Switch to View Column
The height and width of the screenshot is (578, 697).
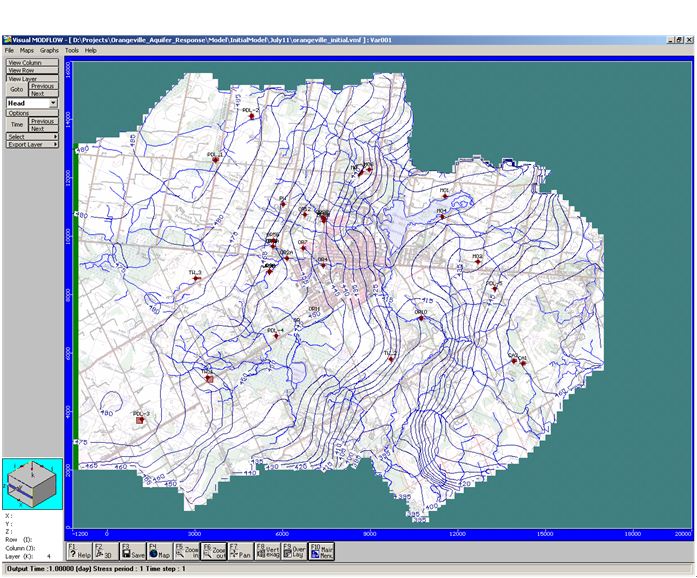point(32,63)
